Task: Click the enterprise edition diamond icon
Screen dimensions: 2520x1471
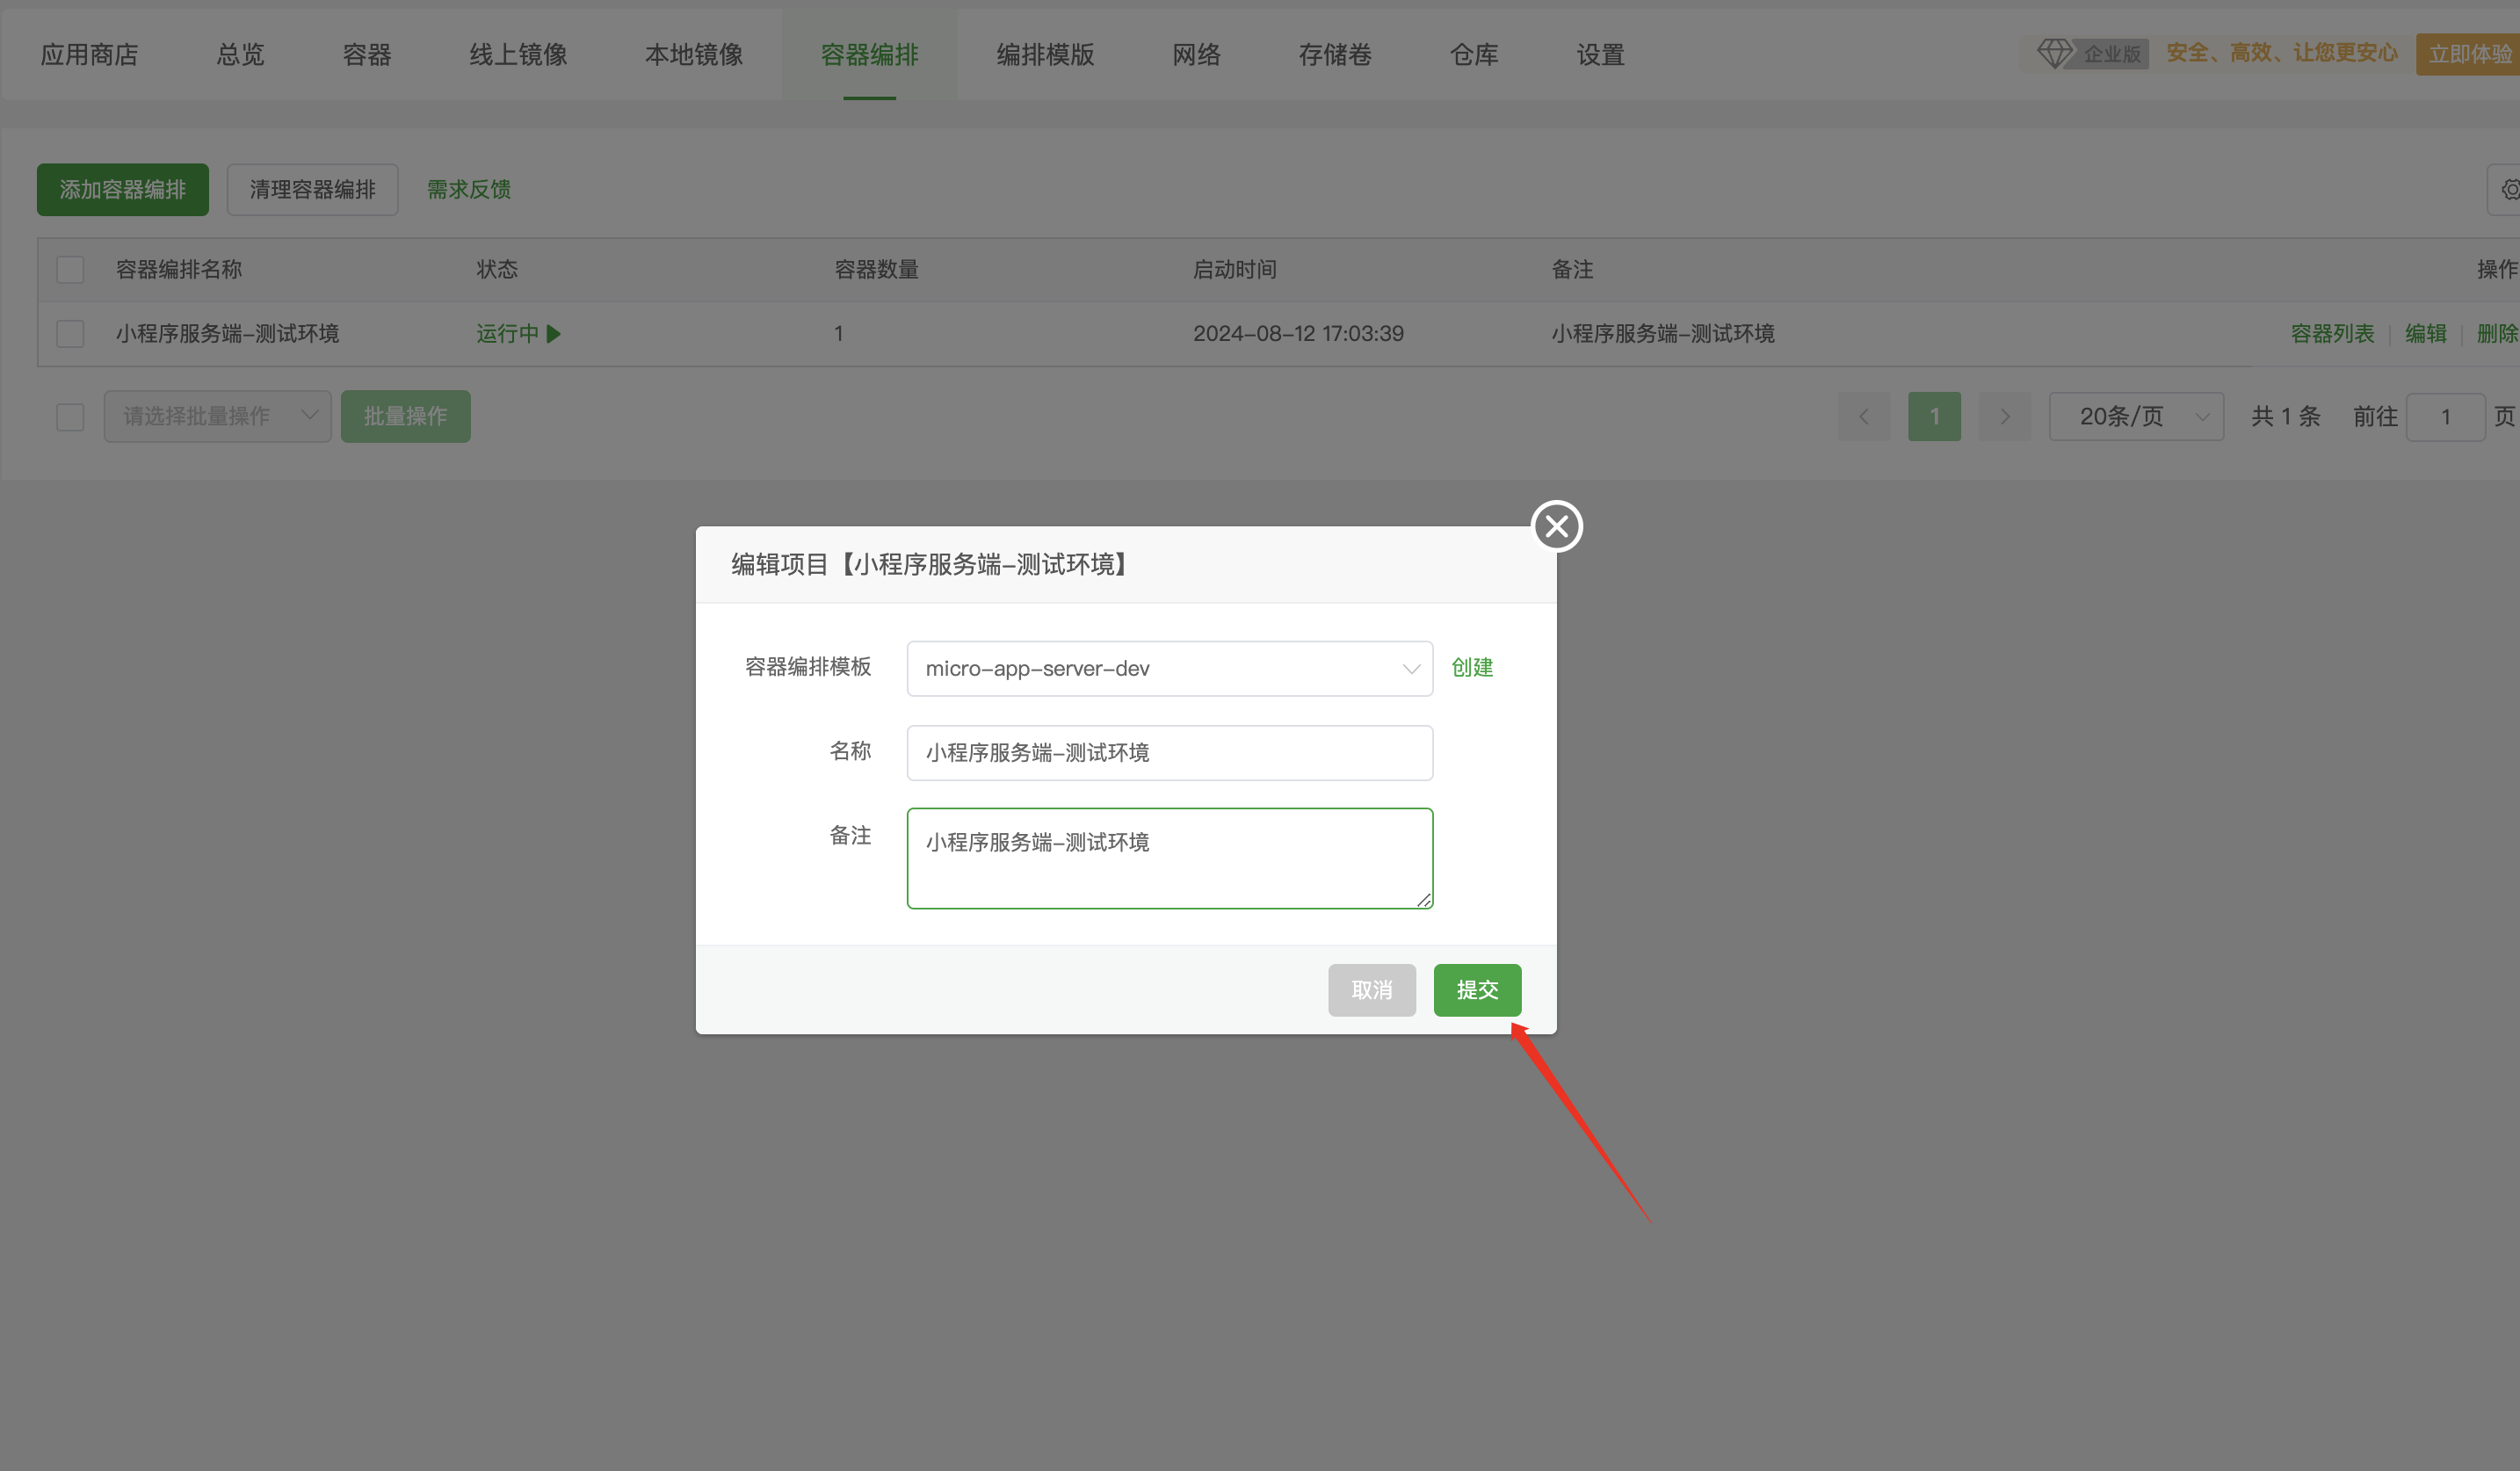Action: point(2054,53)
